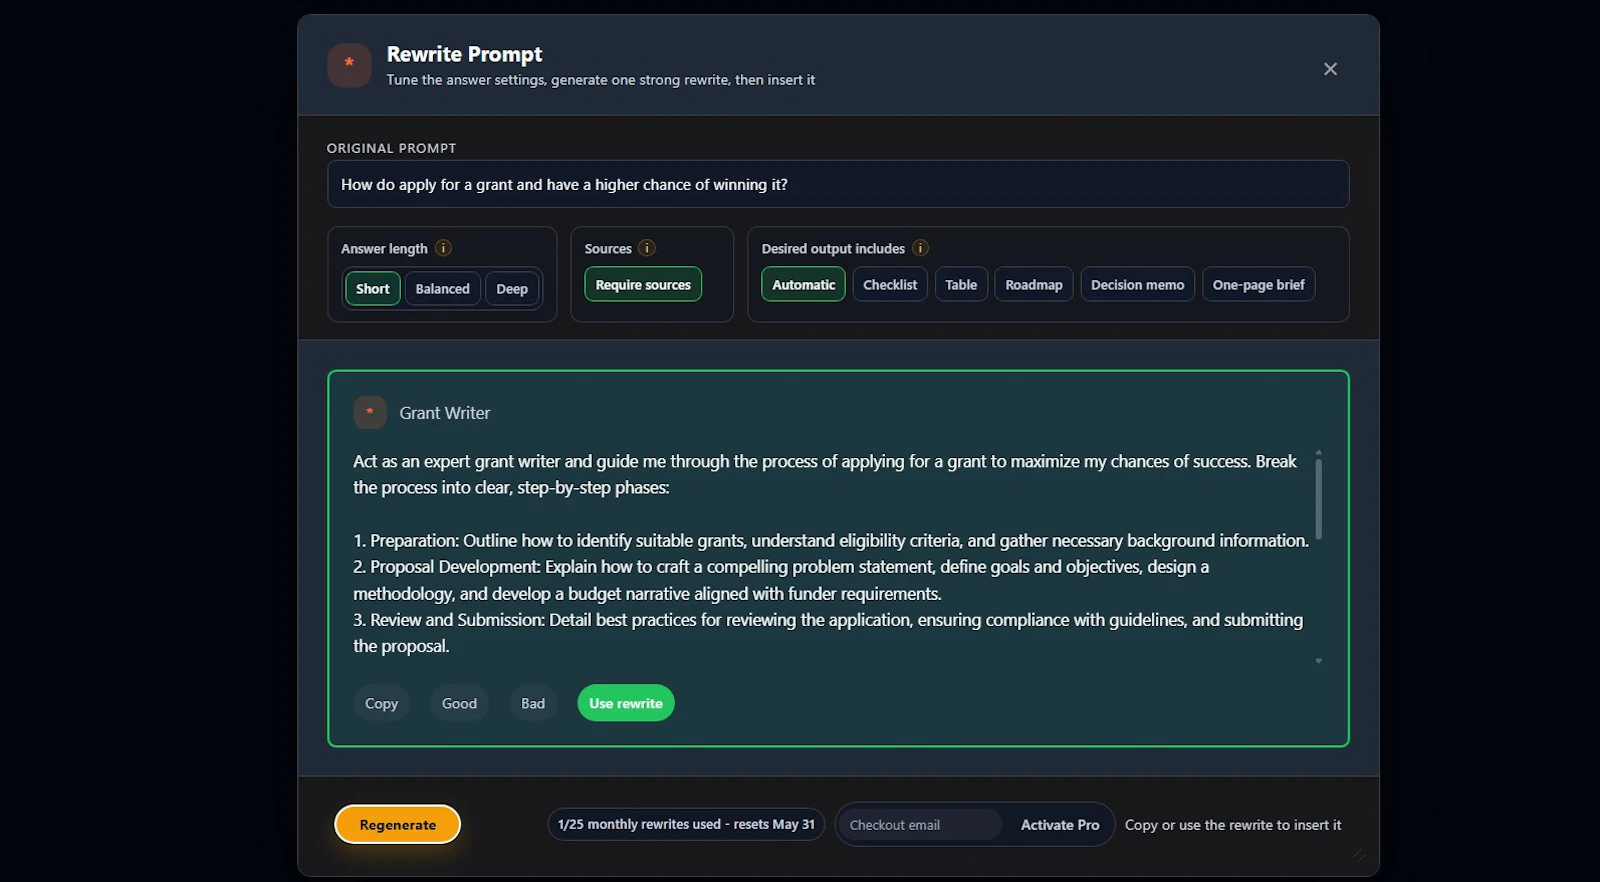Image resolution: width=1600 pixels, height=882 pixels.
Task: Click the Rewrite Prompt header logo icon
Action: [349, 65]
